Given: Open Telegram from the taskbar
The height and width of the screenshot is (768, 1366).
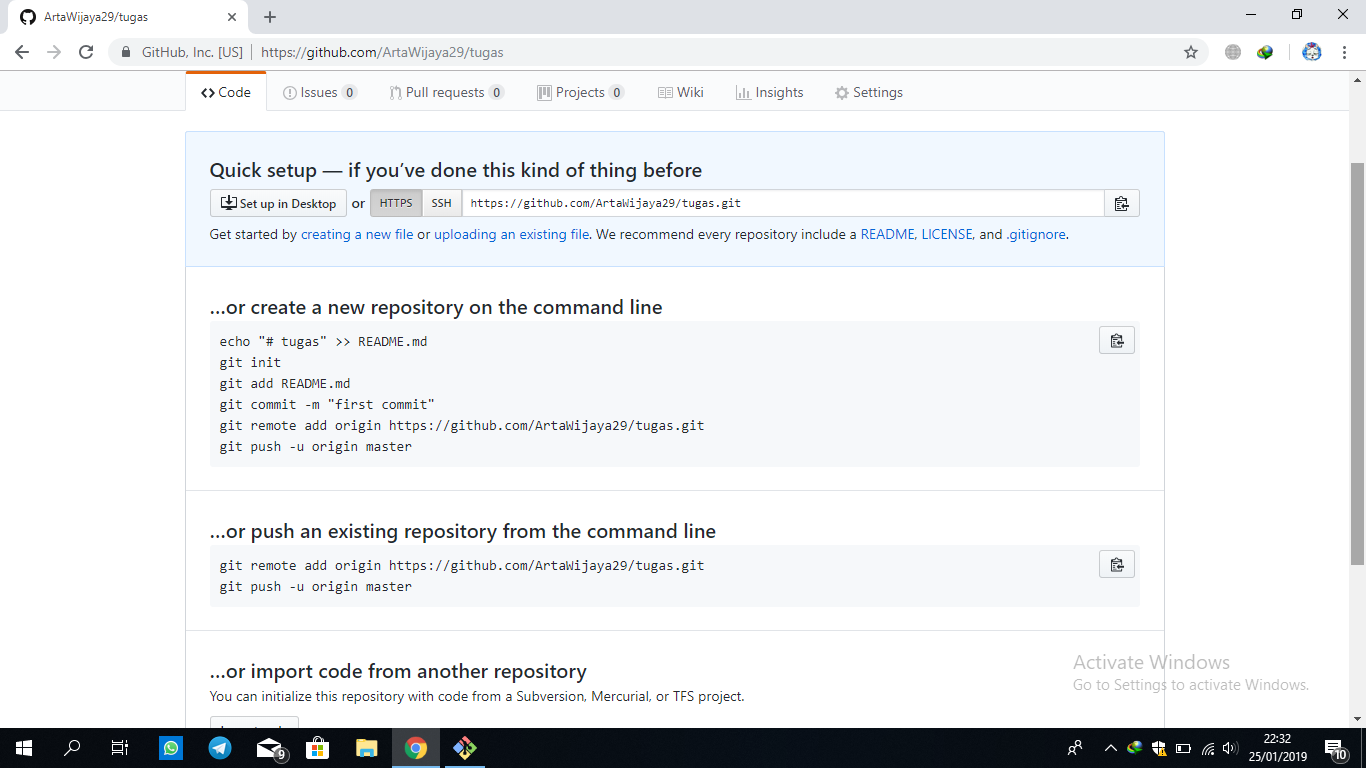Looking at the screenshot, I should click(x=220, y=748).
